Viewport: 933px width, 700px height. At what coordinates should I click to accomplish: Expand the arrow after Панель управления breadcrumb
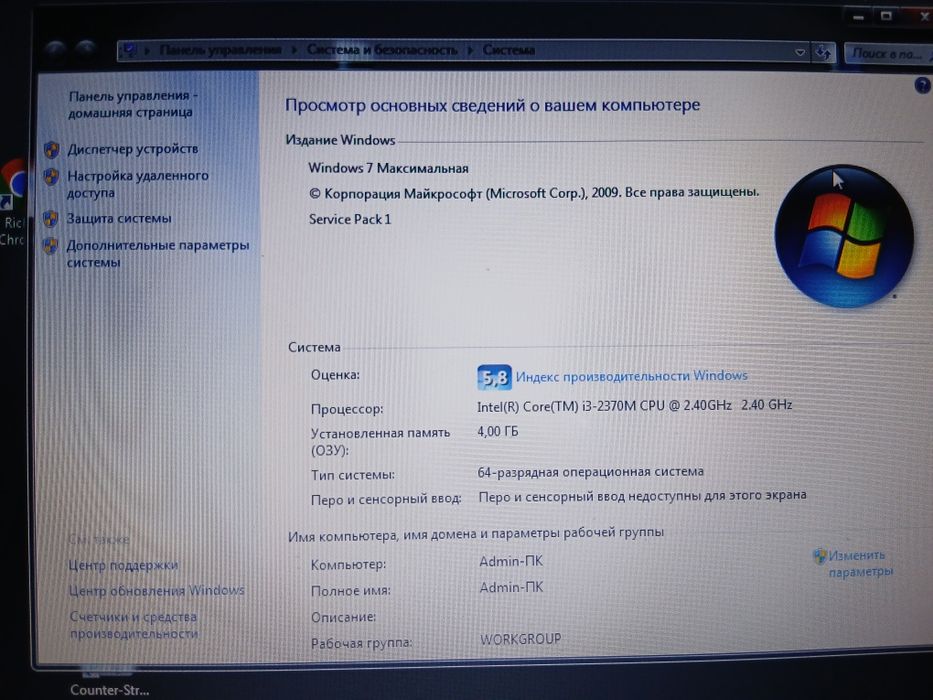[x=294, y=50]
